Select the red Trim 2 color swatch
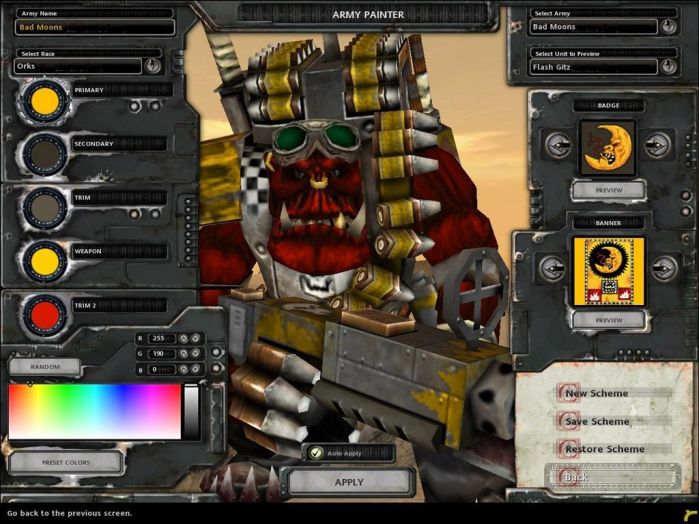Image resolution: width=699 pixels, height=524 pixels. [45, 315]
